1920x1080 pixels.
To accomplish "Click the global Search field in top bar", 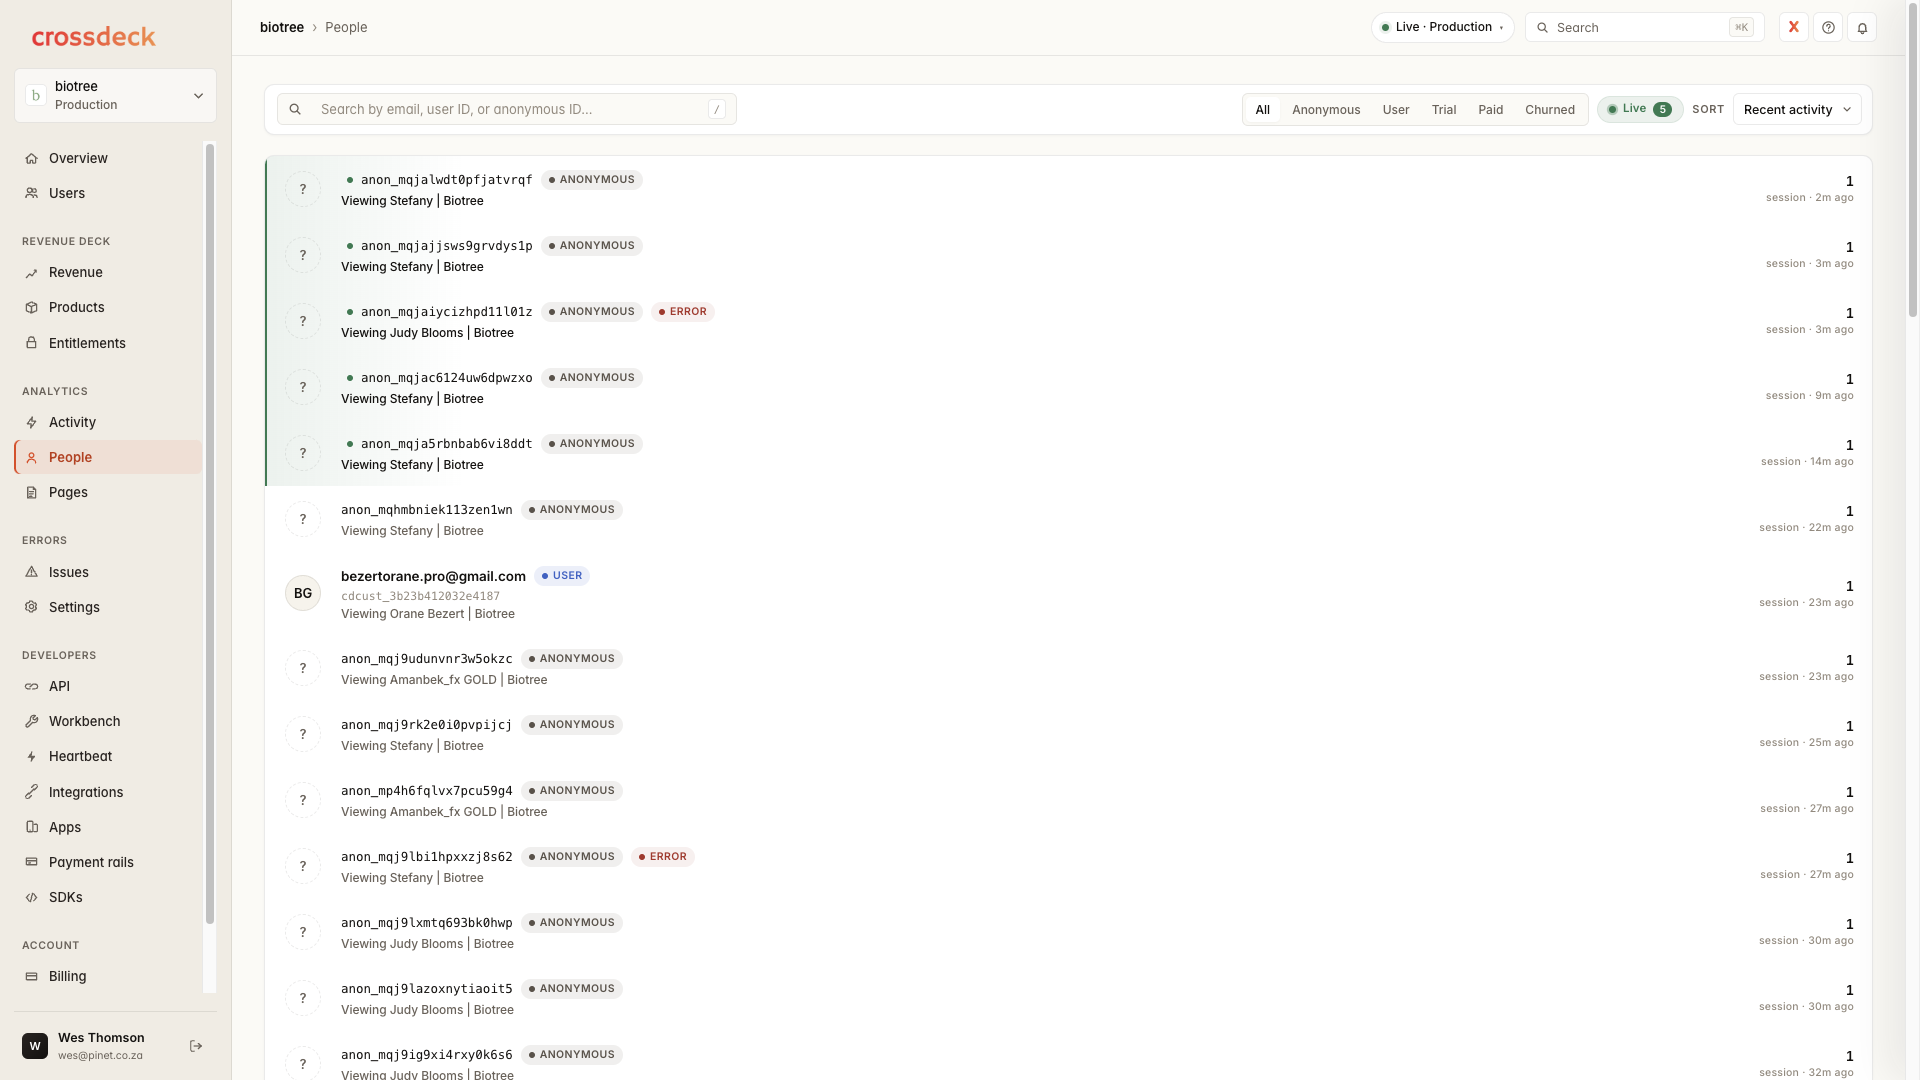I will (x=1645, y=27).
